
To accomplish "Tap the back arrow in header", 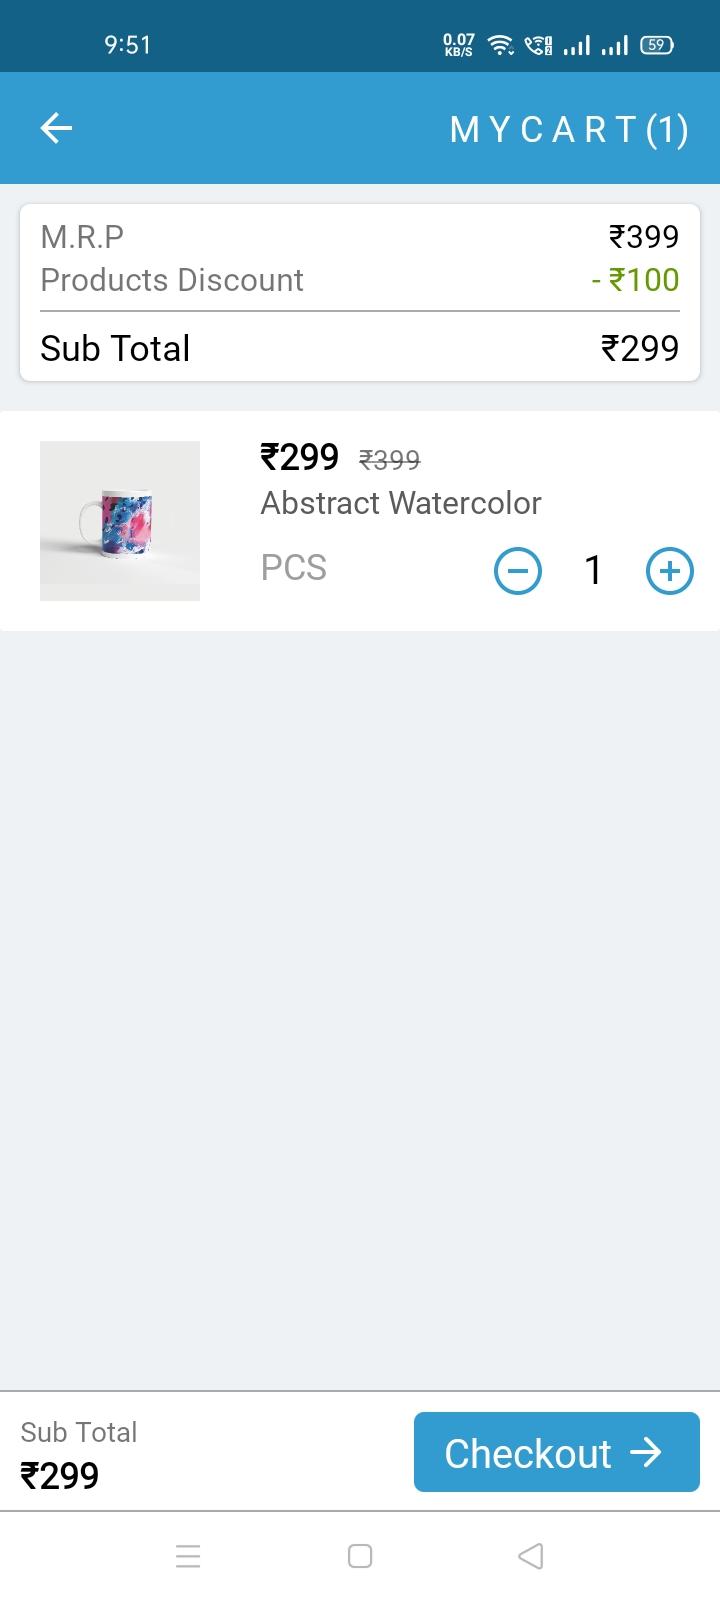I will click(56, 128).
